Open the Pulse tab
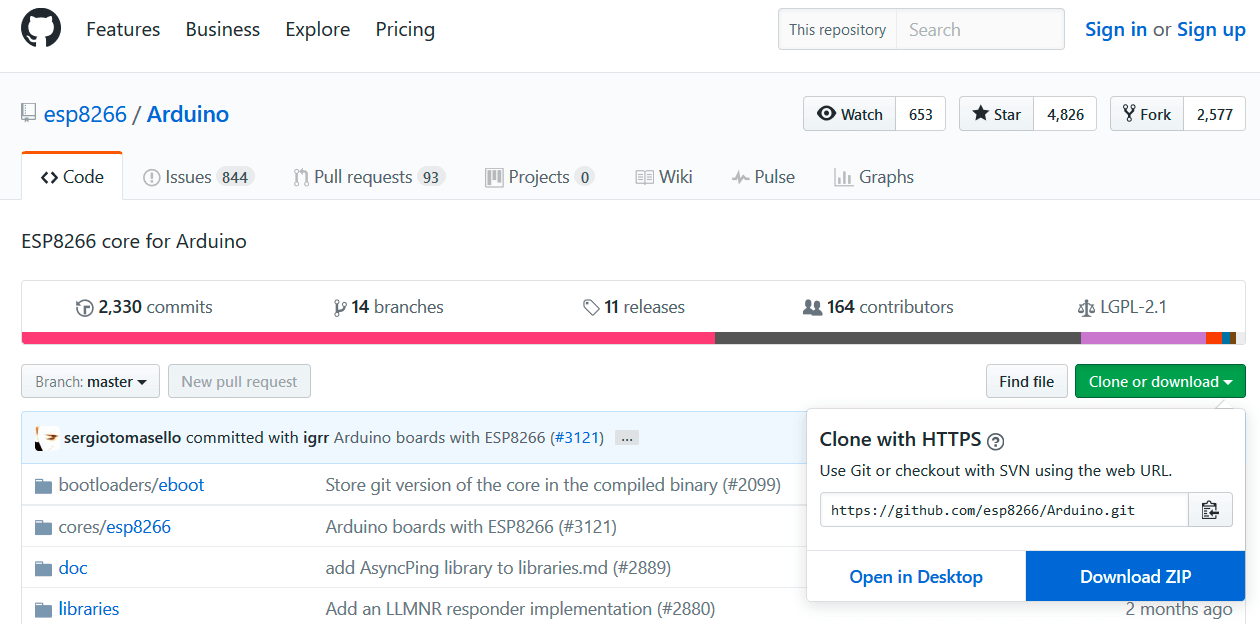Viewport: 1260px width, 624px height. click(x=763, y=177)
